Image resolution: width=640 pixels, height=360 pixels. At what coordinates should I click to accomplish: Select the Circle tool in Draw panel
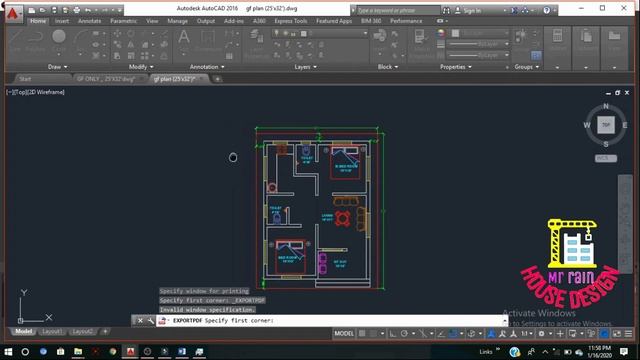point(59,37)
